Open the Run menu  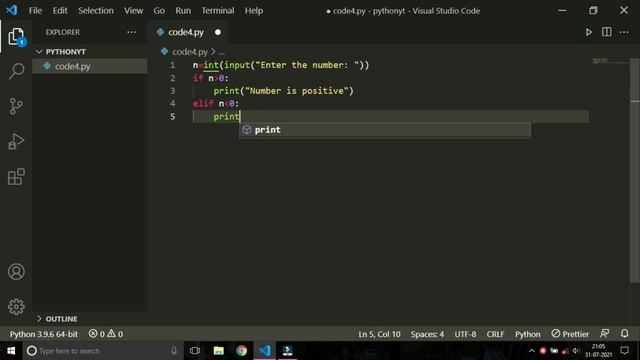183,11
